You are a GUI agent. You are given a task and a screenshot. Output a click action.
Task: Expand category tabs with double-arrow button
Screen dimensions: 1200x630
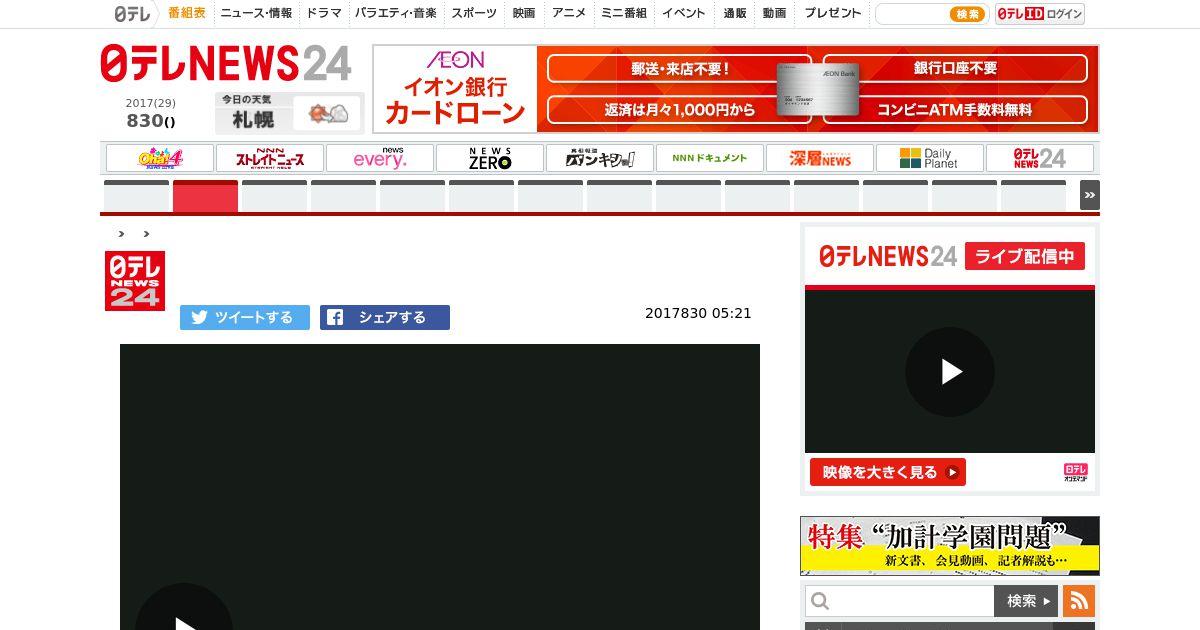(1090, 195)
